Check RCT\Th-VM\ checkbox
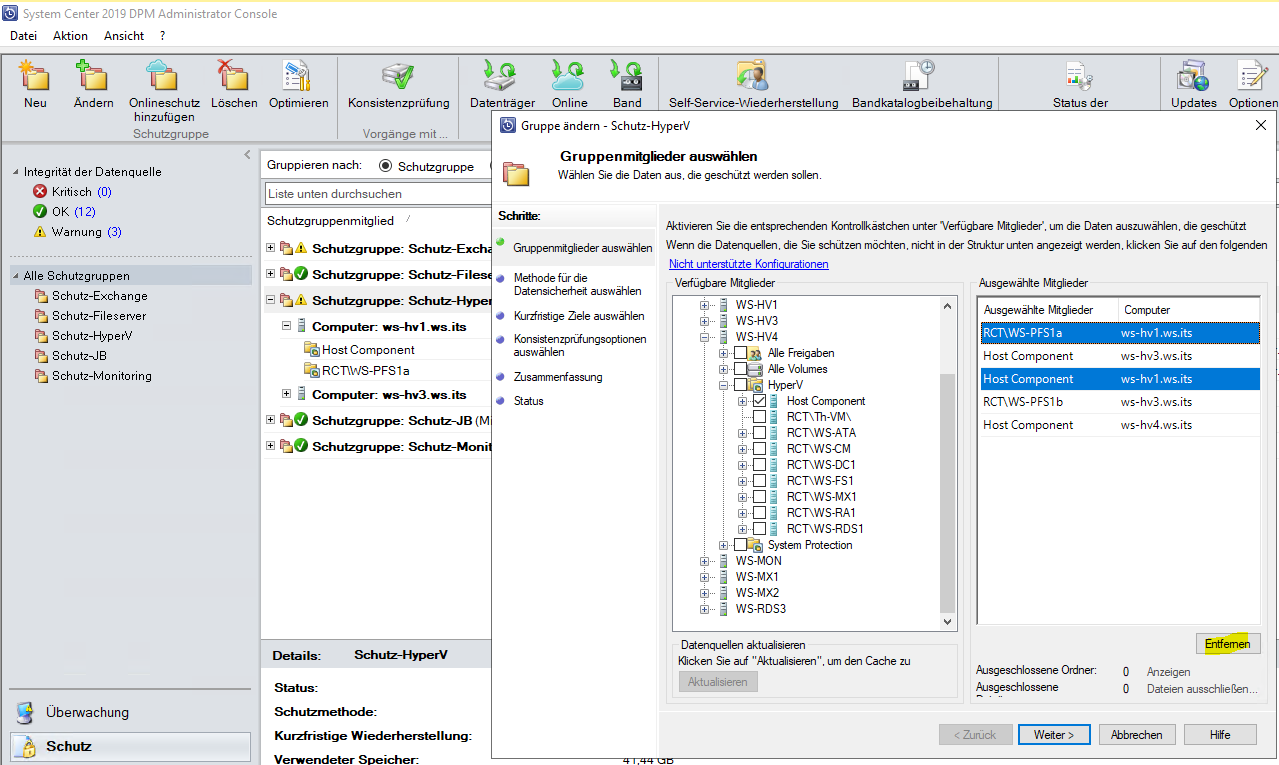1279x765 pixels. coord(759,417)
